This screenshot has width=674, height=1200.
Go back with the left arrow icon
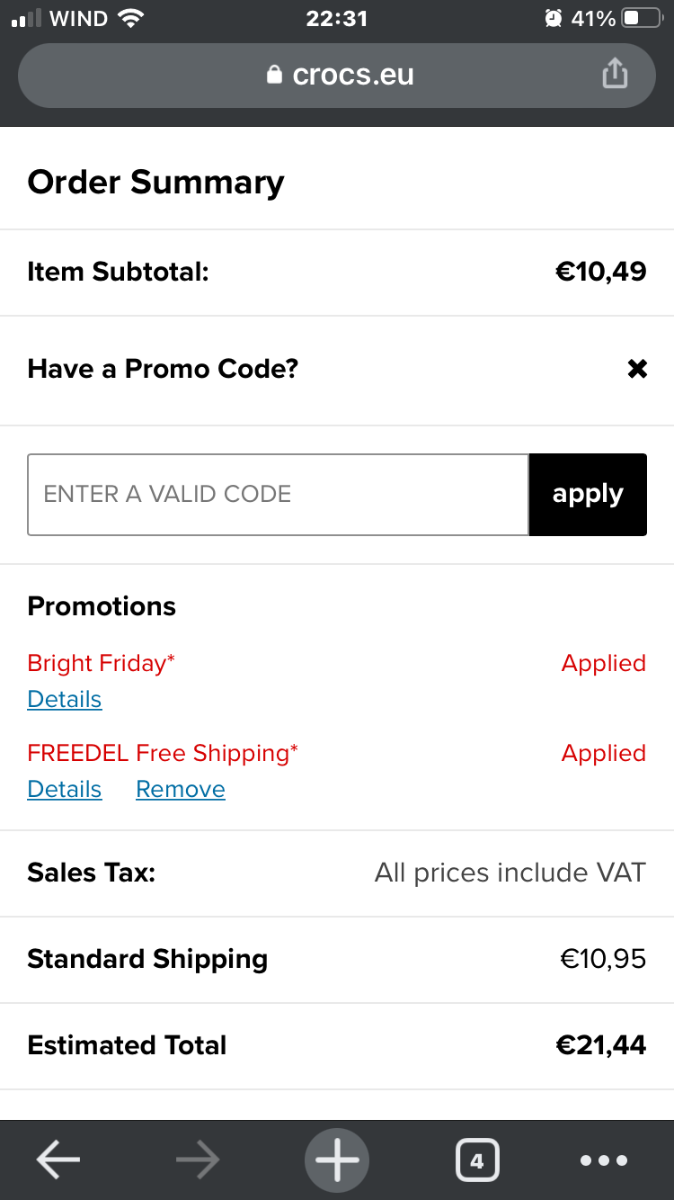(59, 1160)
